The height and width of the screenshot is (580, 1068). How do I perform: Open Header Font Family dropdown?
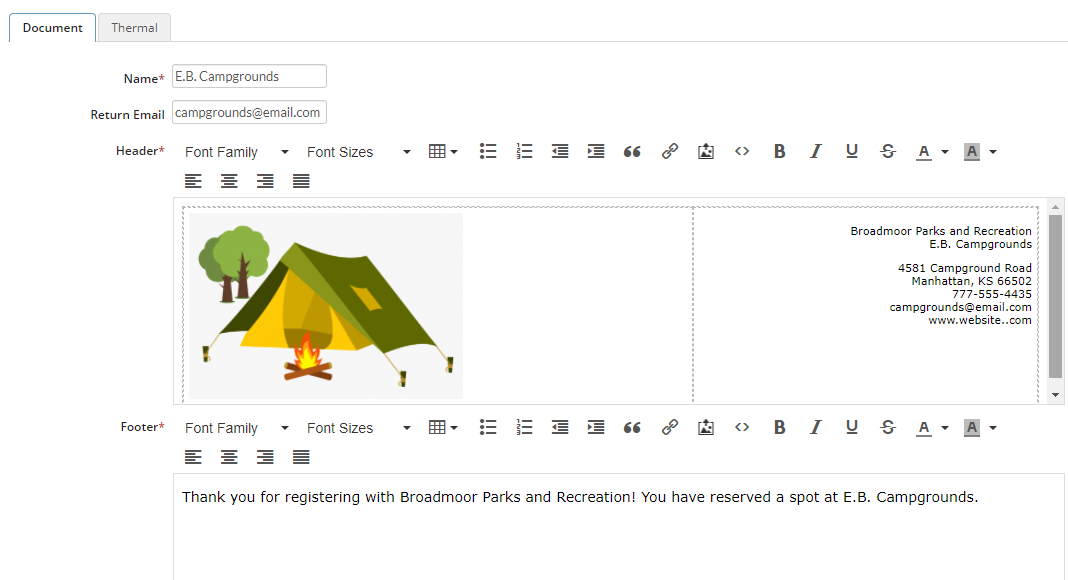(236, 152)
